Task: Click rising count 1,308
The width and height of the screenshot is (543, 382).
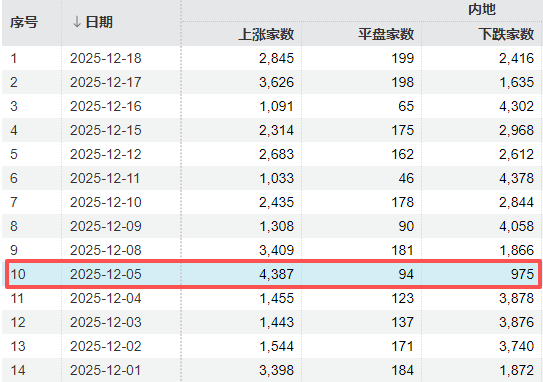Action: point(276,226)
